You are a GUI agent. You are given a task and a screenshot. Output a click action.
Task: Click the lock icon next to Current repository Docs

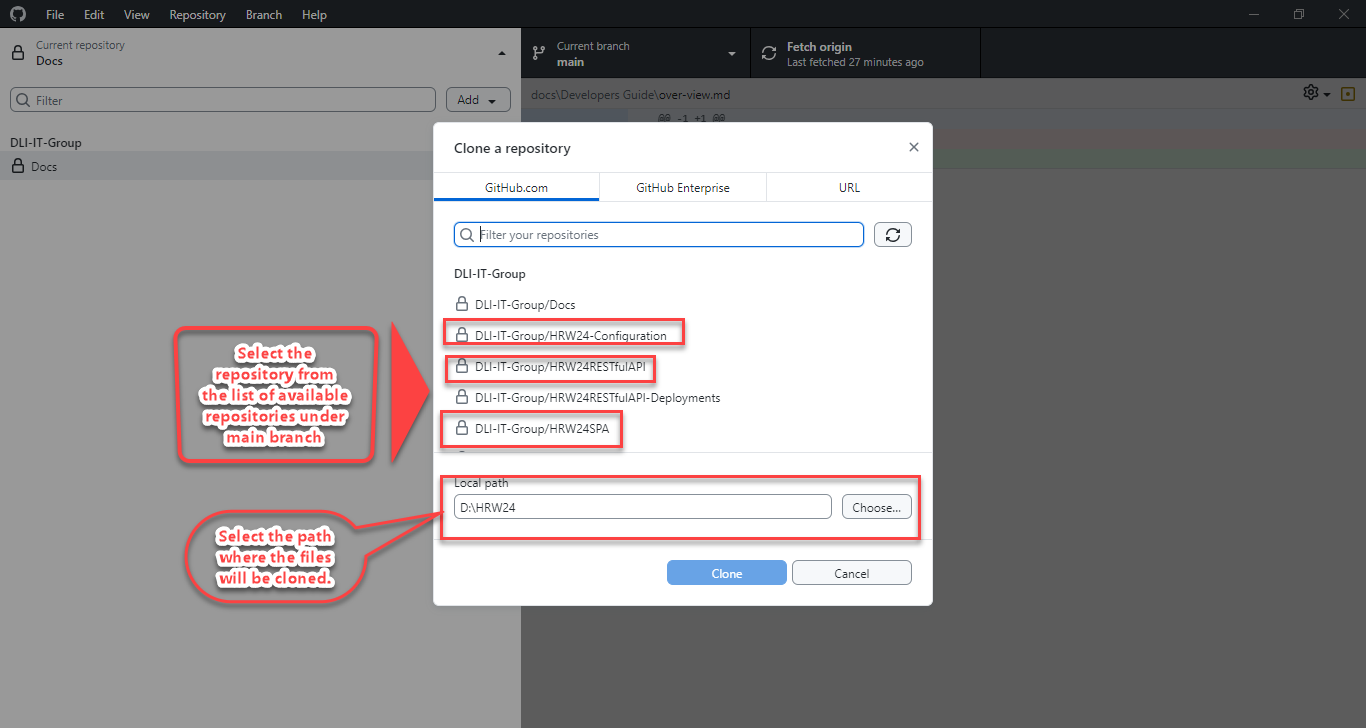(x=16, y=52)
